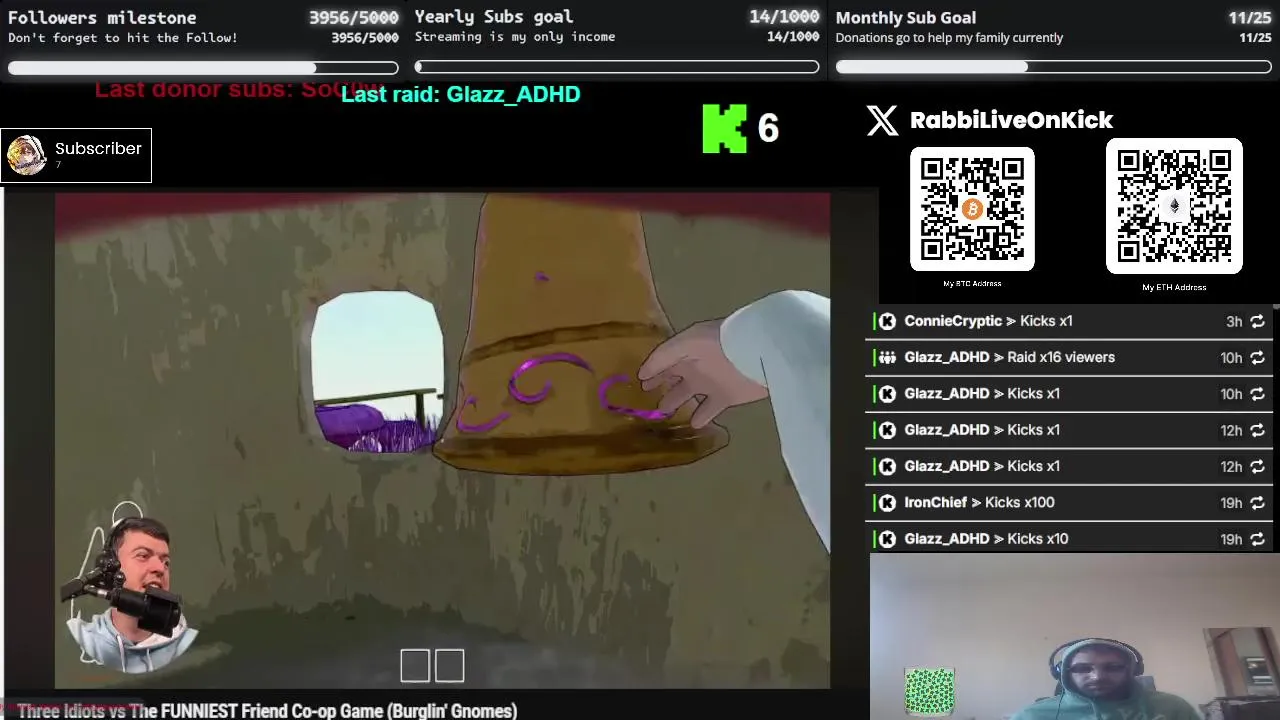1280x720 pixels.
Task: Click the 3h timestamp on ConnieCryptic row
Action: click(1234, 322)
